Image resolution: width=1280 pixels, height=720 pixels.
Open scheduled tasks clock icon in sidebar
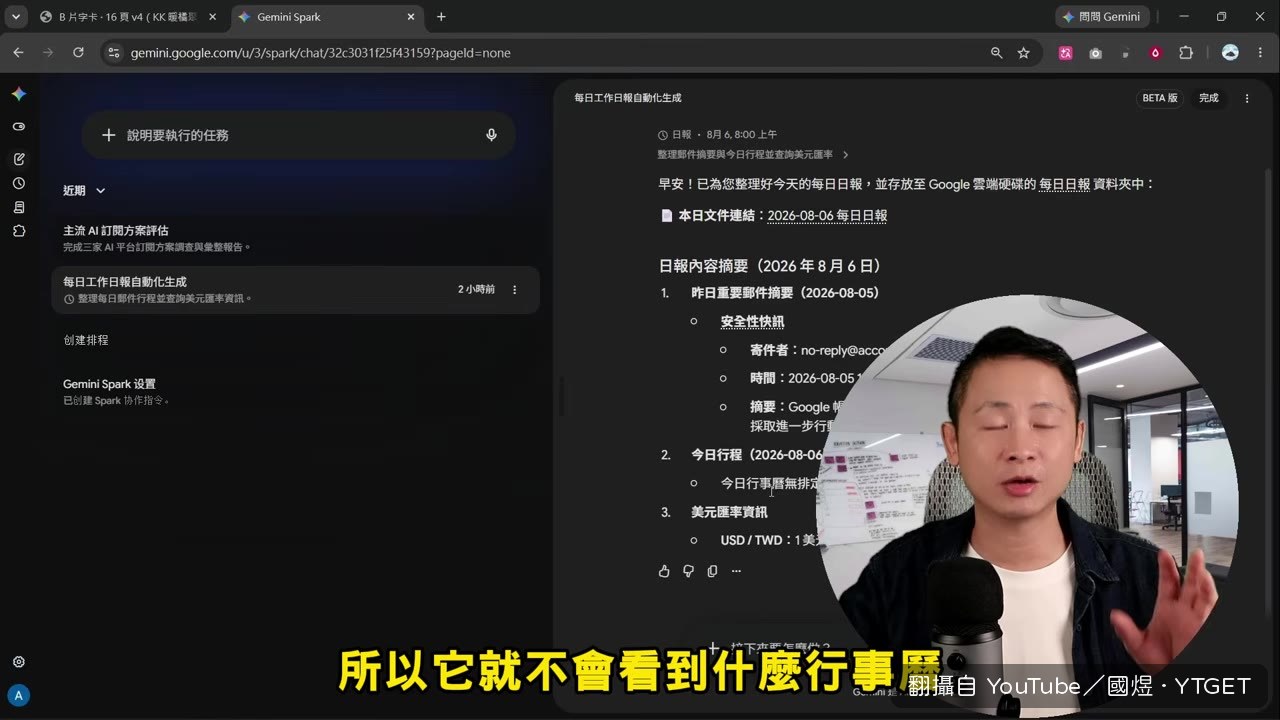pyautogui.click(x=18, y=183)
